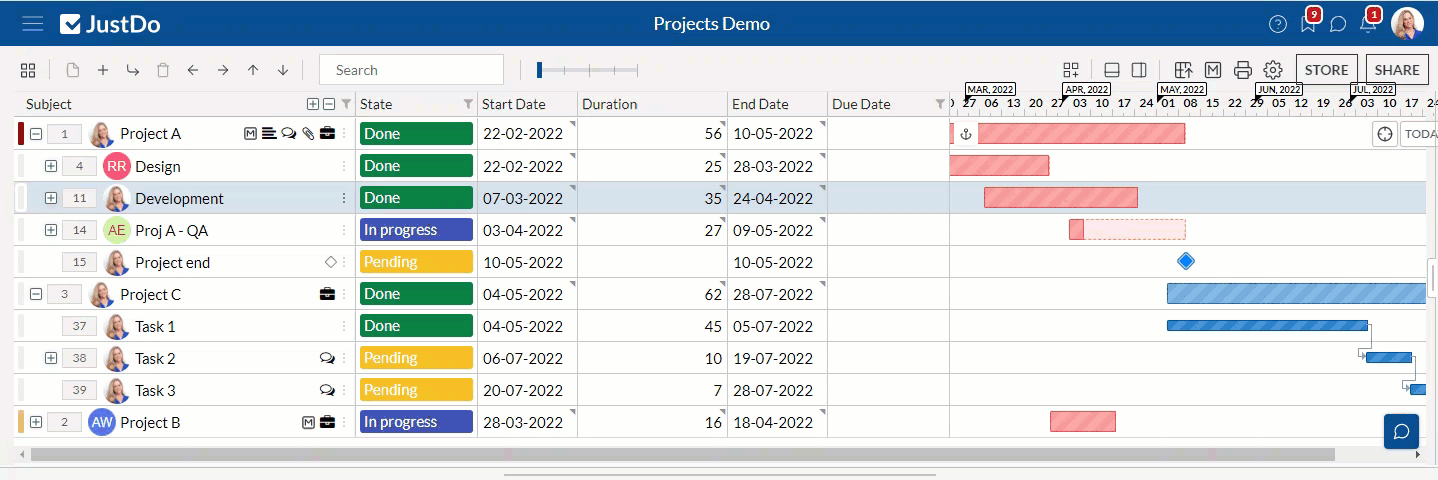The image size is (1438, 480).
Task: Click the M icon in right toolbar
Action: (x=1213, y=70)
